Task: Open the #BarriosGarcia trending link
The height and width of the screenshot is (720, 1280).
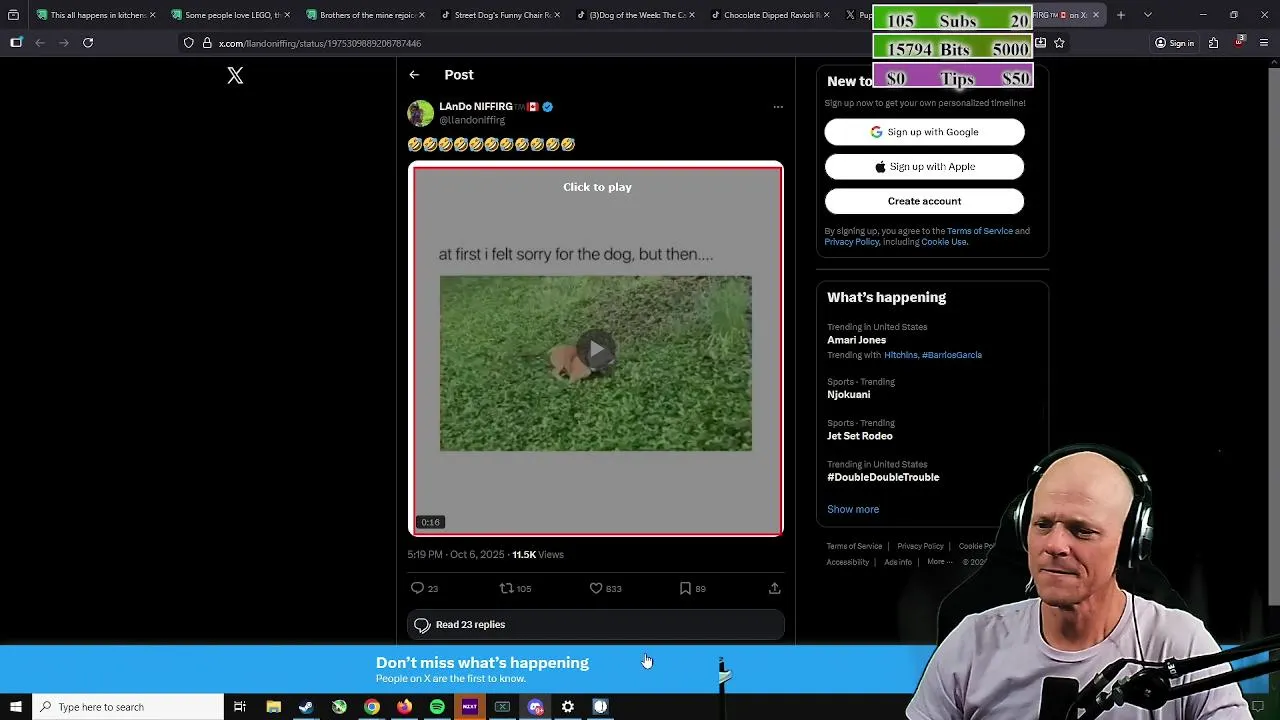Action: 952,355
